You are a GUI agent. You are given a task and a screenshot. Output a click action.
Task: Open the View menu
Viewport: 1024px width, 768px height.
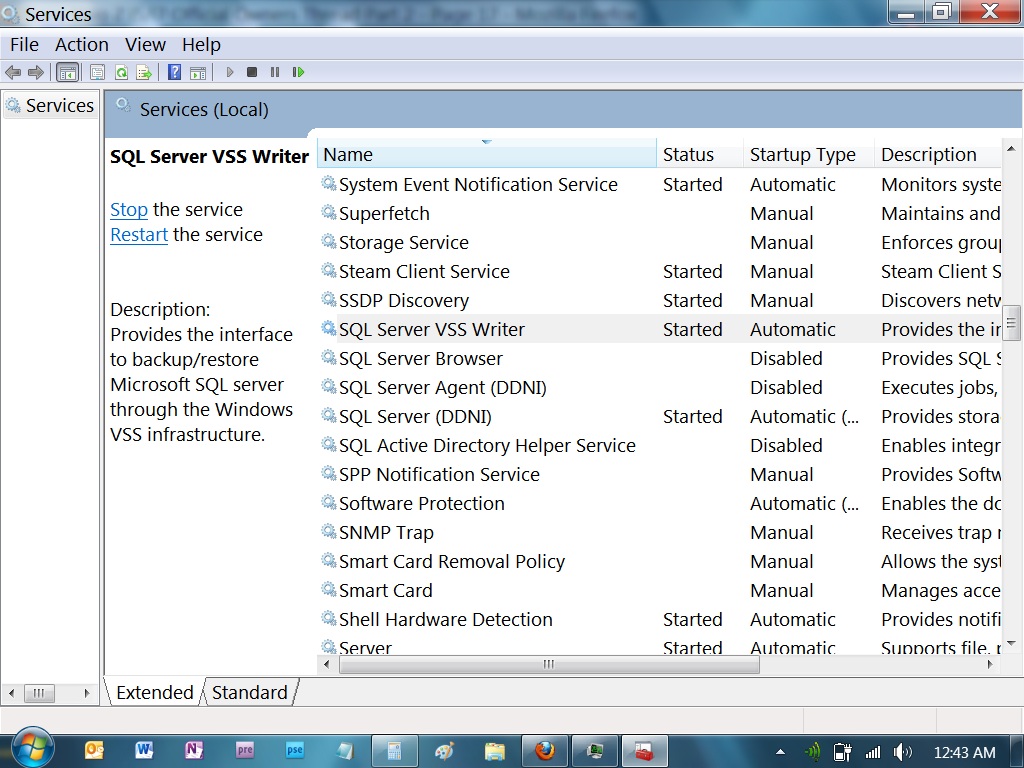[x=145, y=44]
